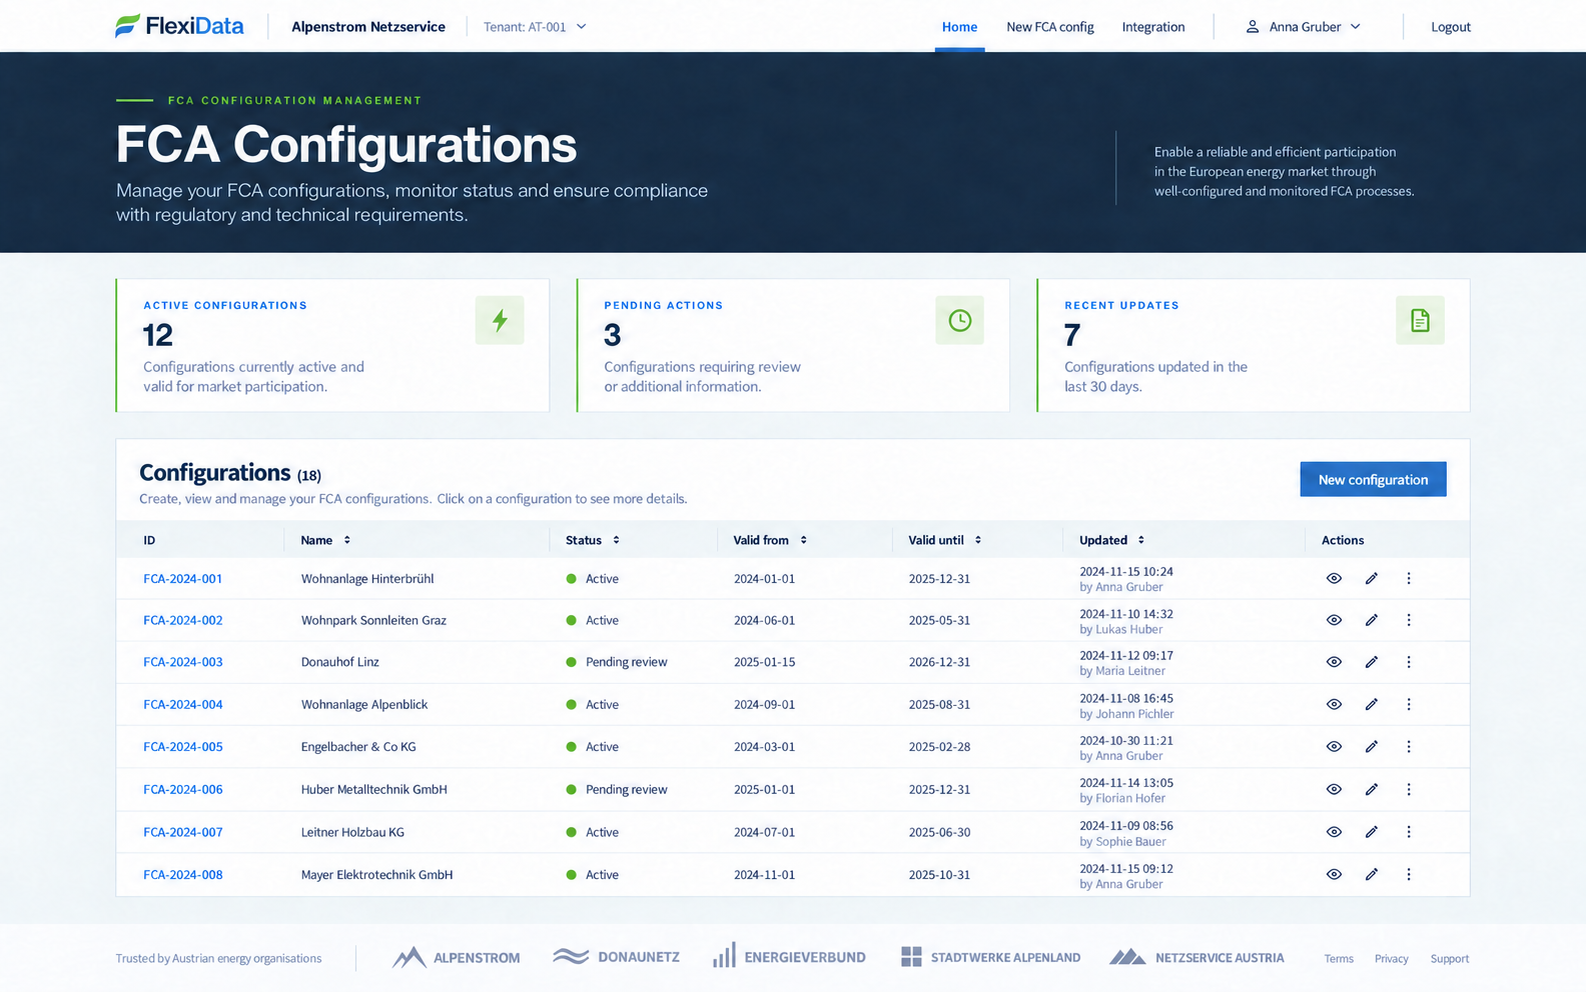Click the Active Configurations count 12

158,334
